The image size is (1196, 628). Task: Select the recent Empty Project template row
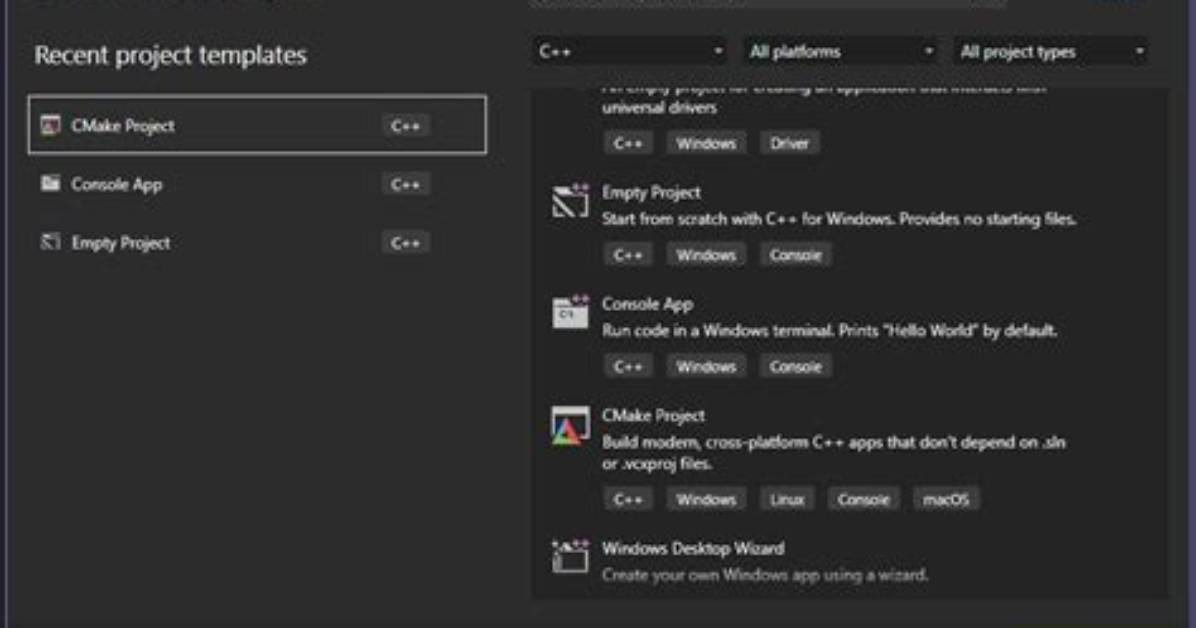(x=257, y=242)
